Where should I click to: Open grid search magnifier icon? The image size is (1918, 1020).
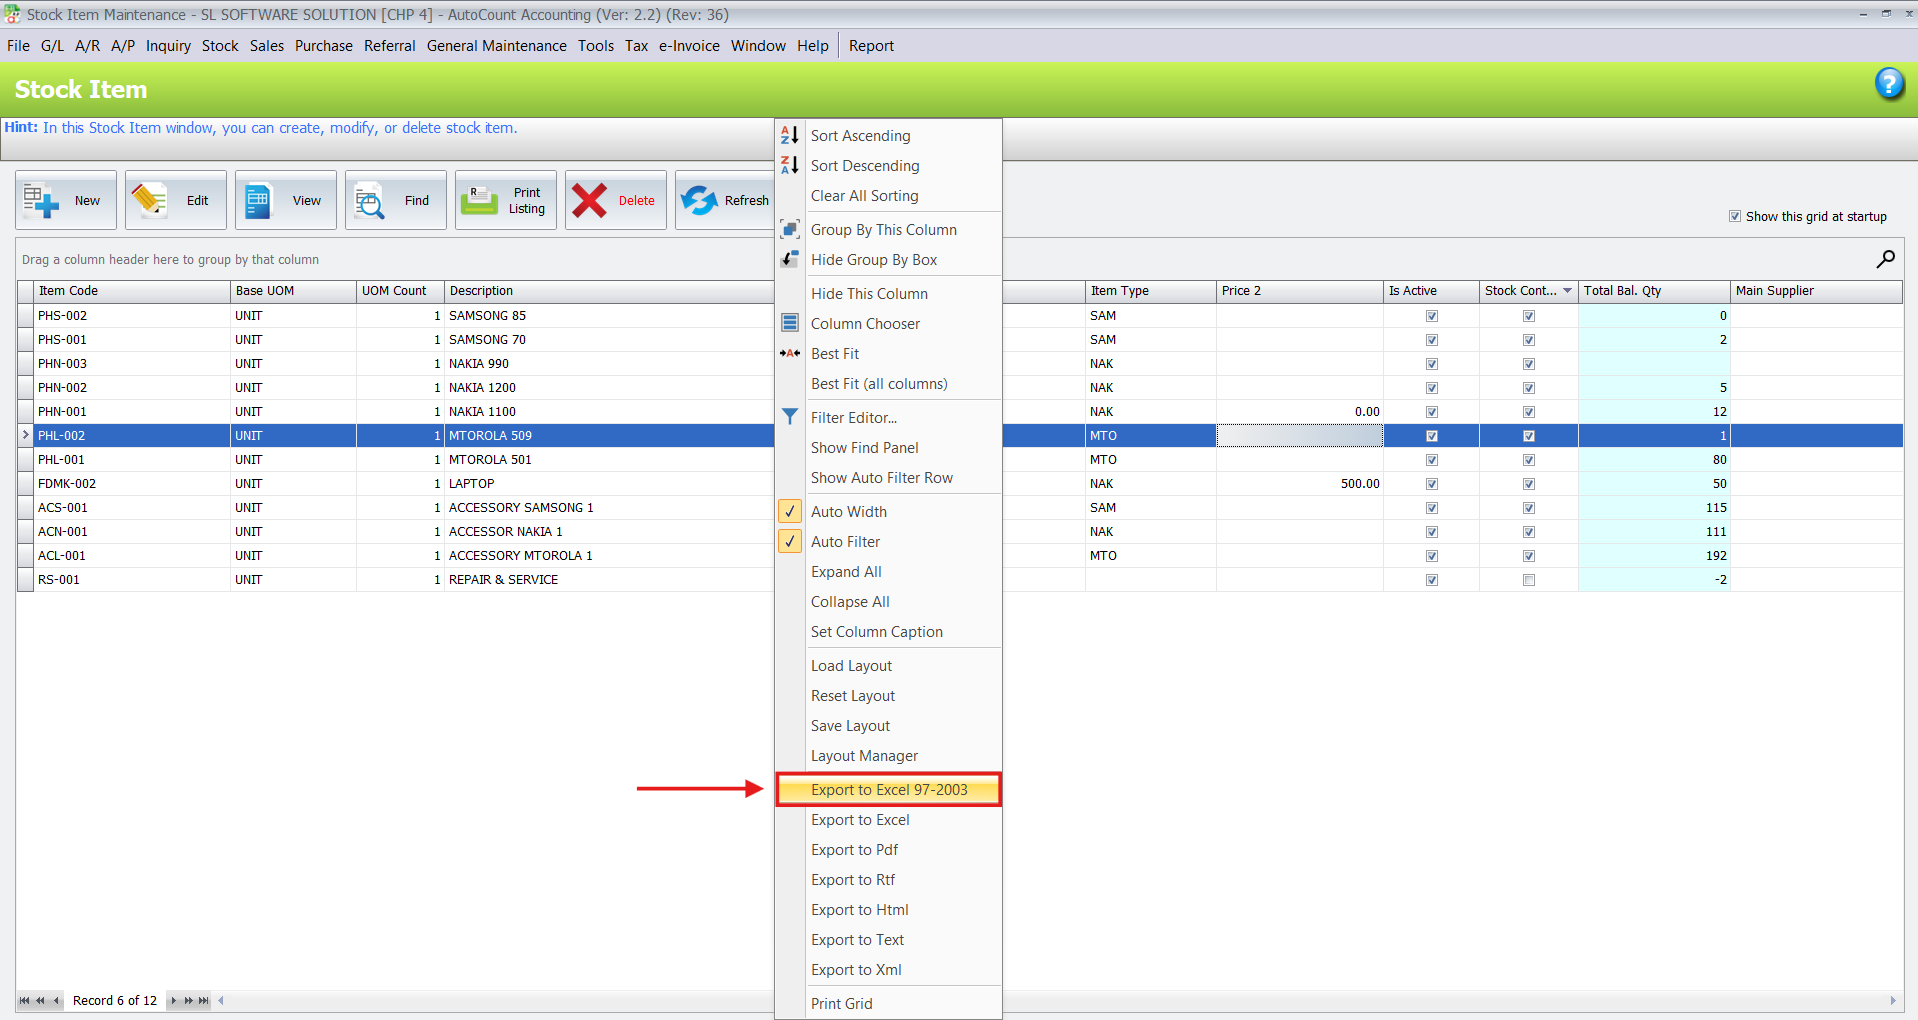point(1885,259)
